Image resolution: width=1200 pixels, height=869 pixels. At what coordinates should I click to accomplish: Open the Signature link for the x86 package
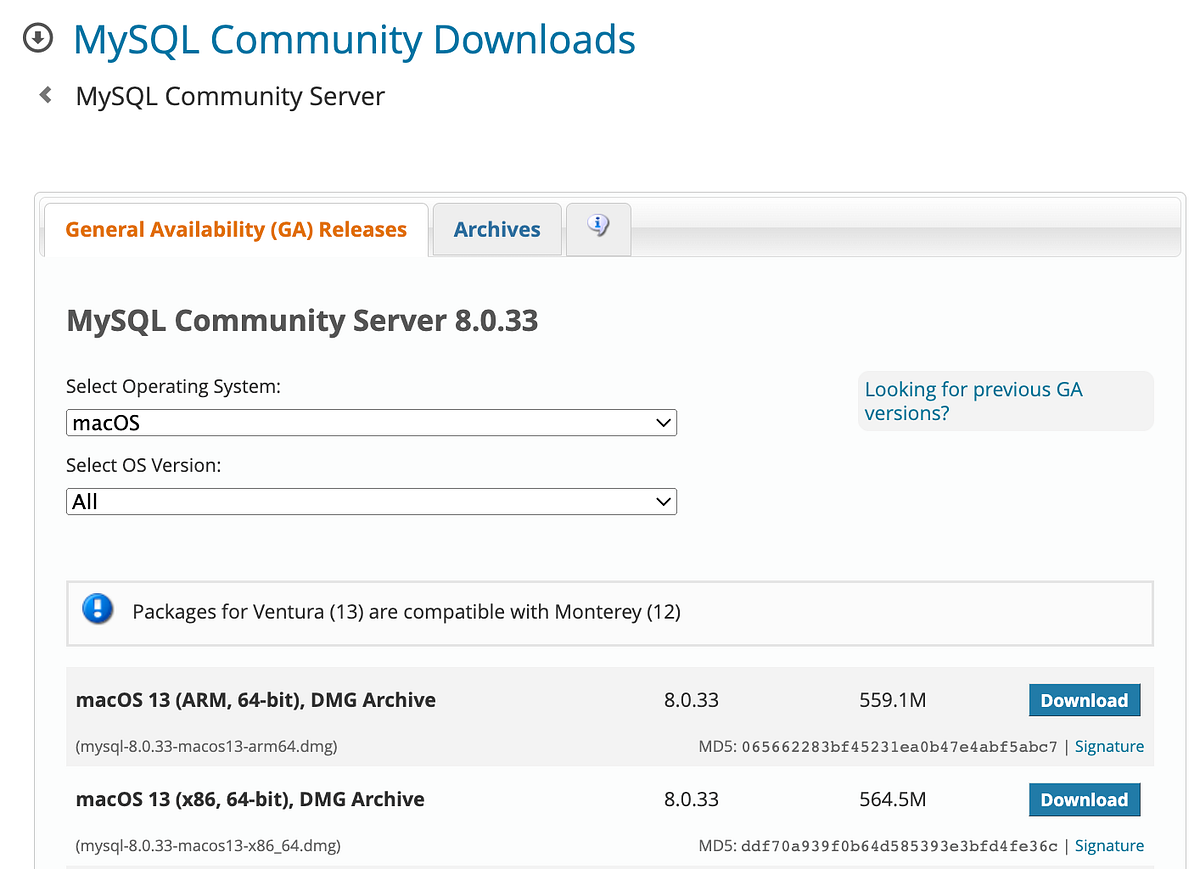point(1109,845)
